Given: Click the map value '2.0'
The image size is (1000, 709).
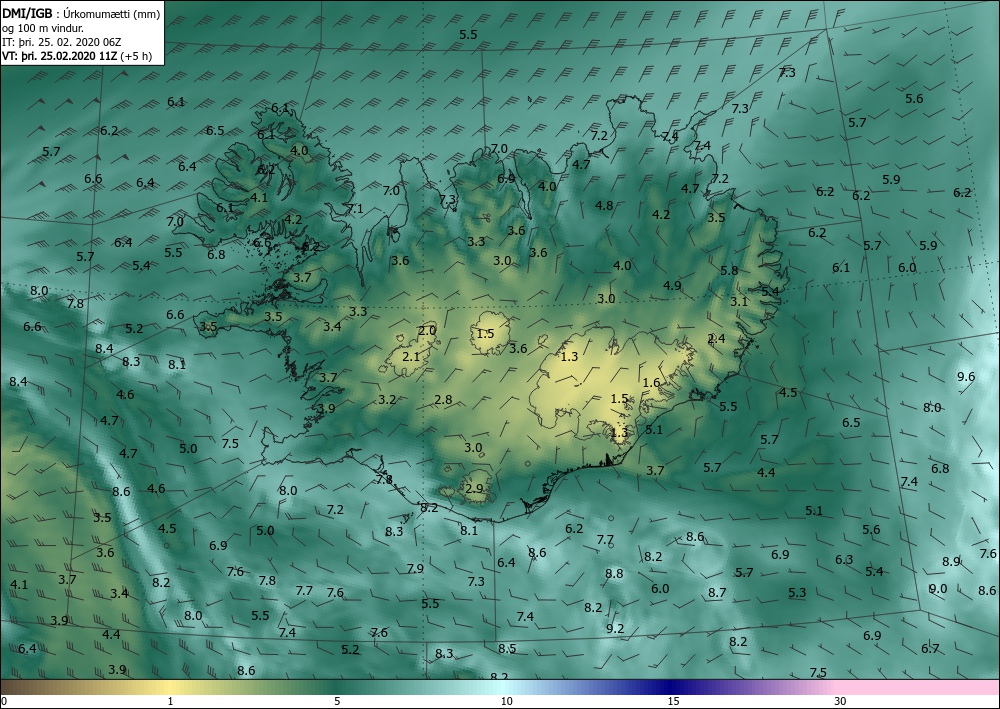Looking at the screenshot, I should (427, 330).
